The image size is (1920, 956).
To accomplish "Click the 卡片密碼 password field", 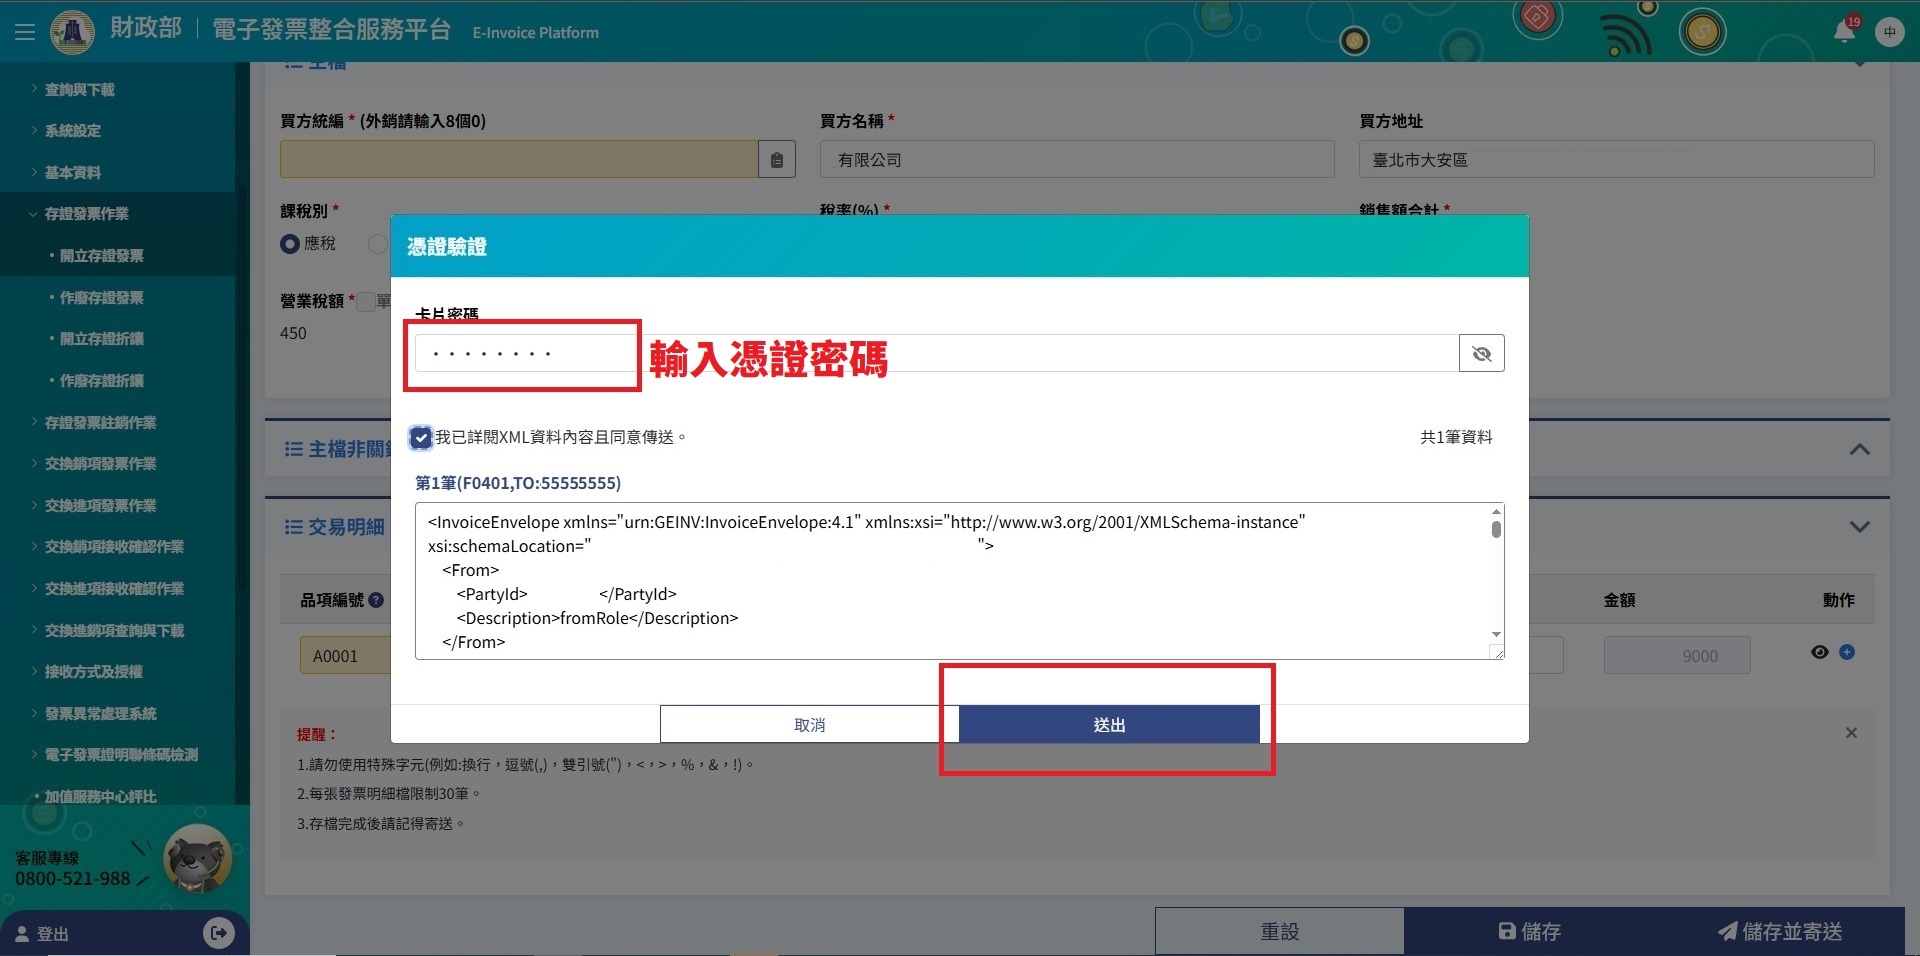I will tap(937, 353).
